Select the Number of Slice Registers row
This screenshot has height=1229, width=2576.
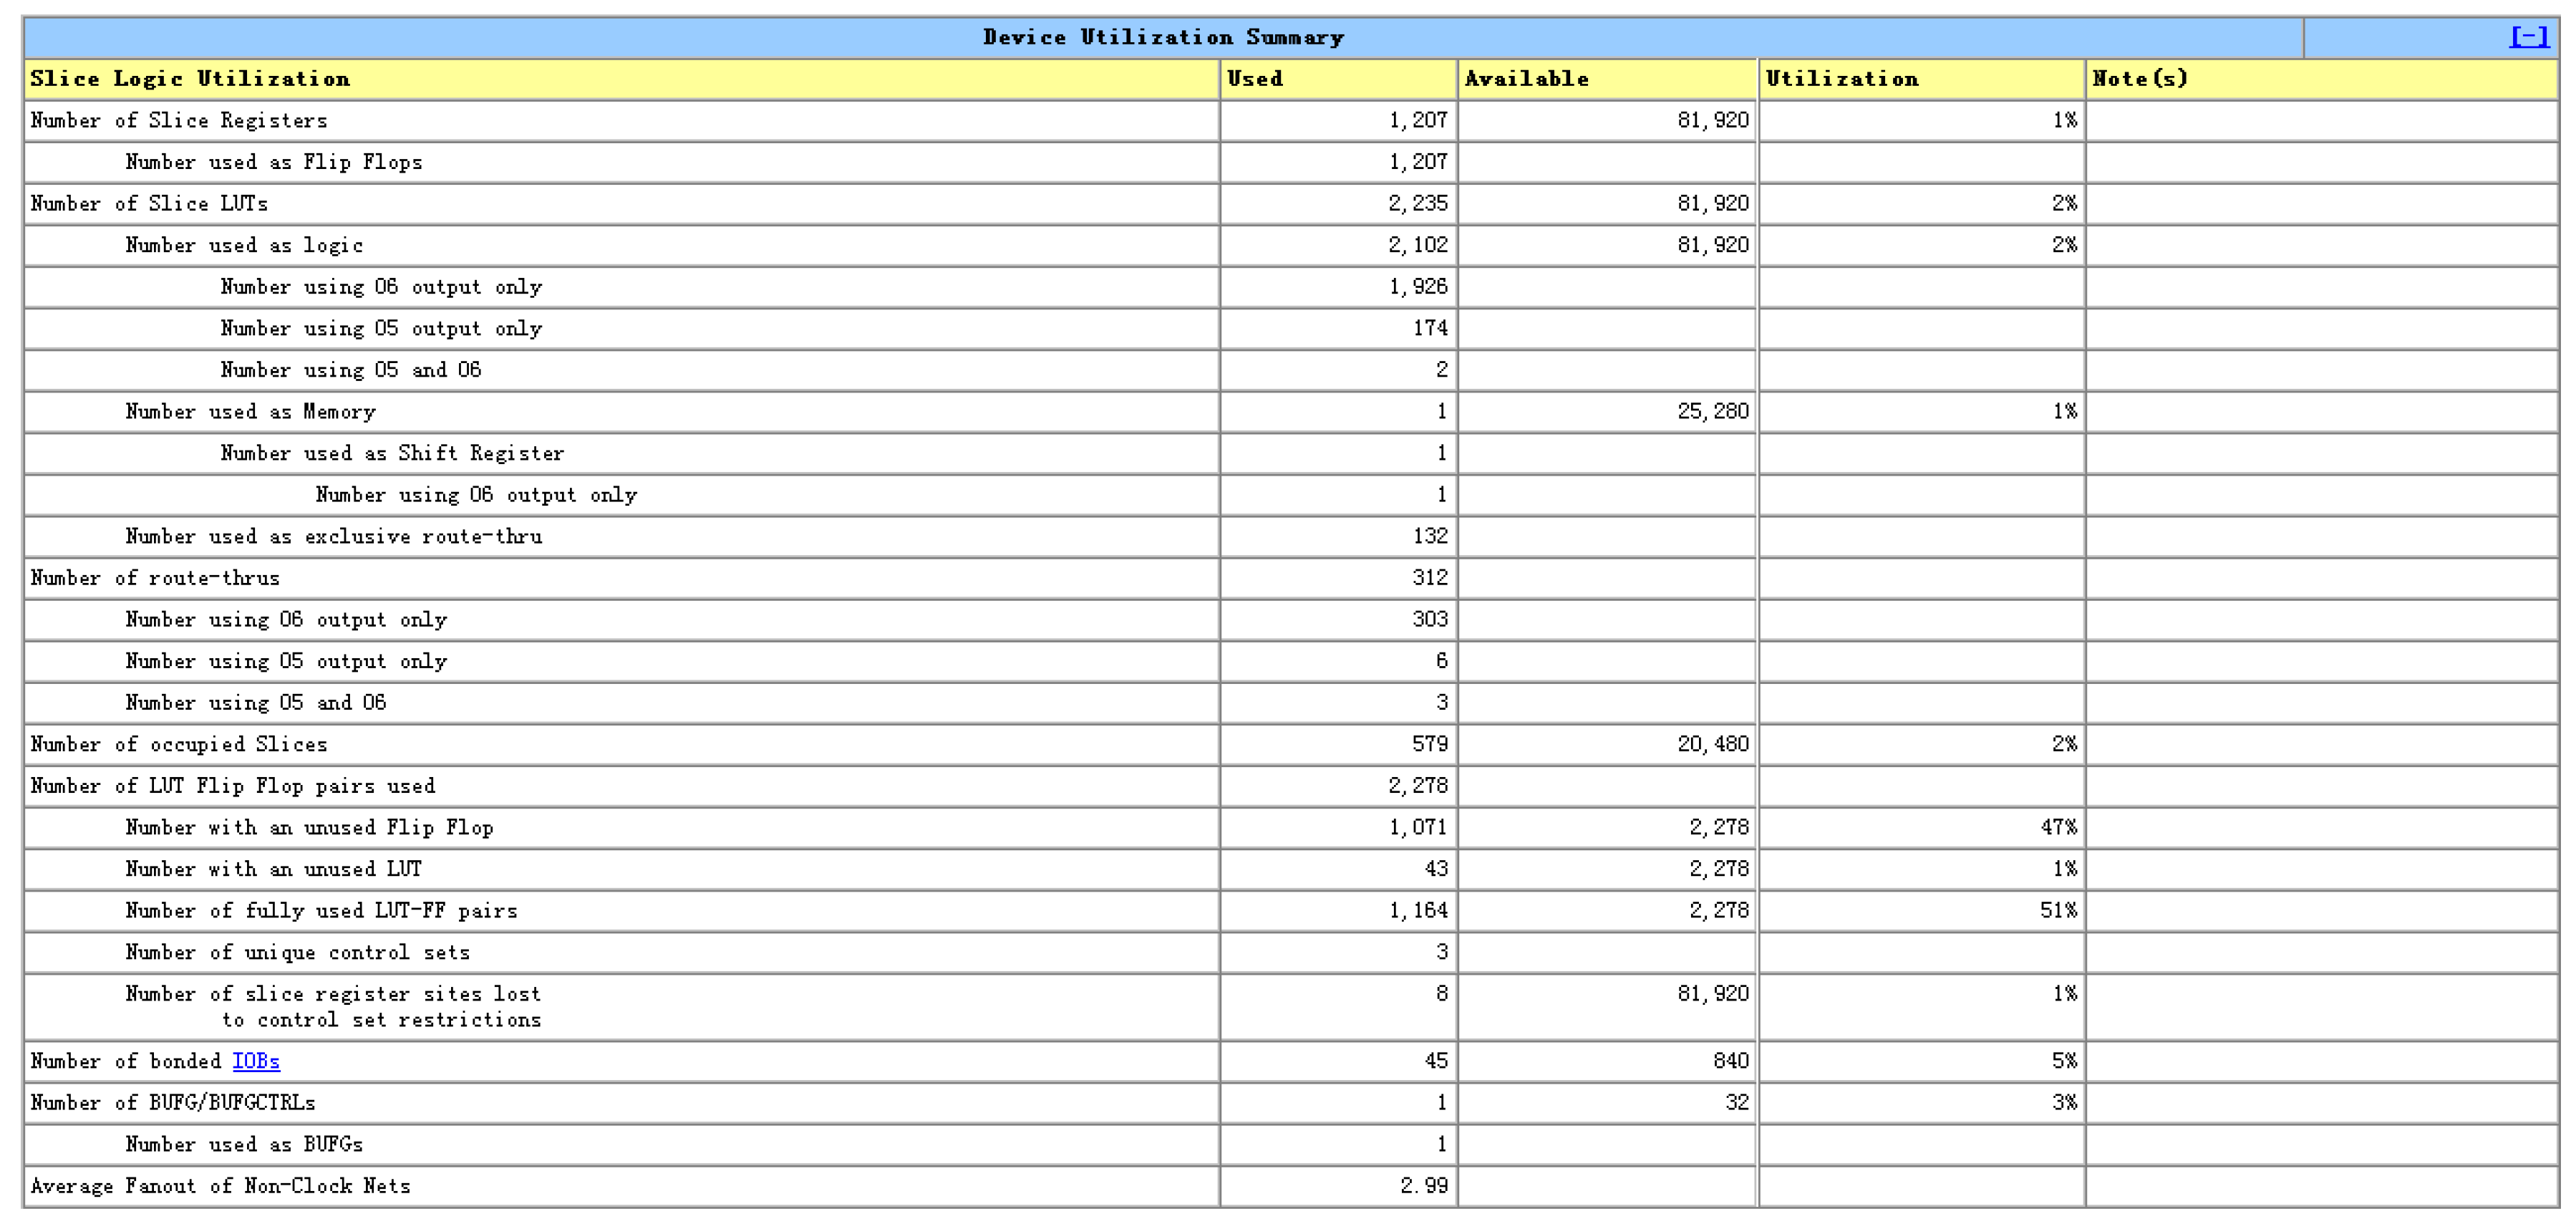[x=179, y=121]
